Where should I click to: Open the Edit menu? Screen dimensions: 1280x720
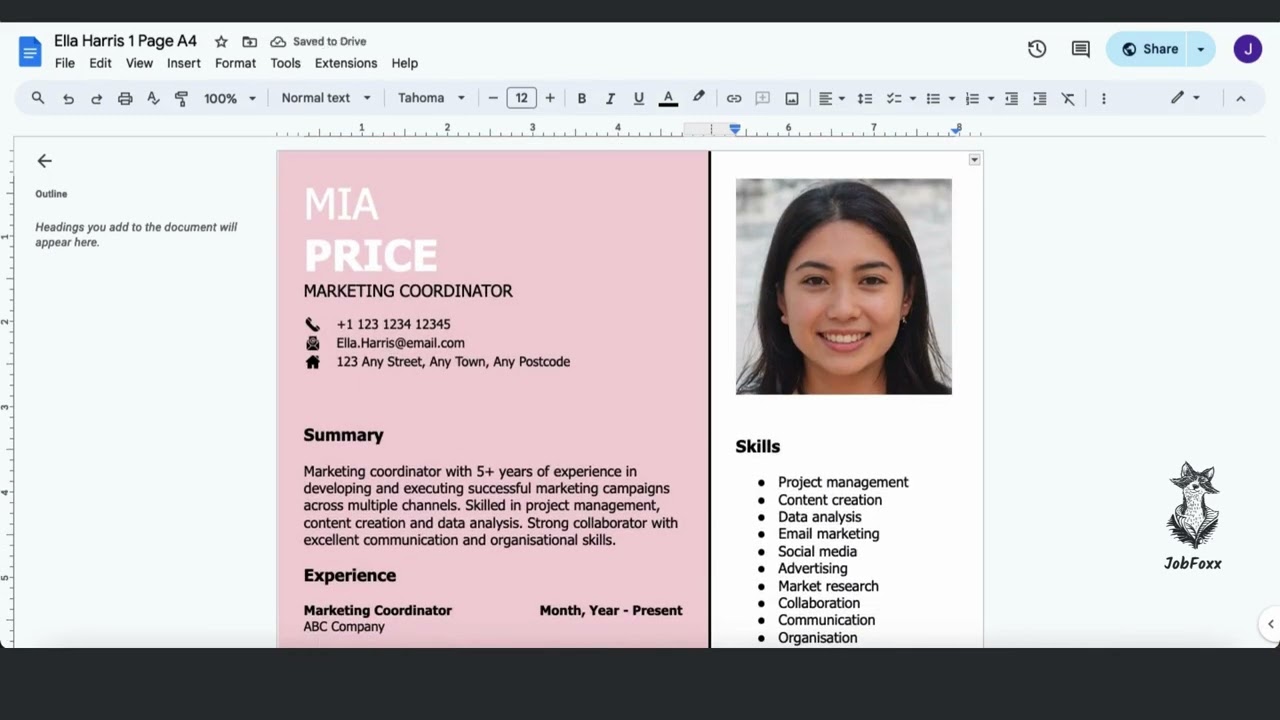point(100,63)
